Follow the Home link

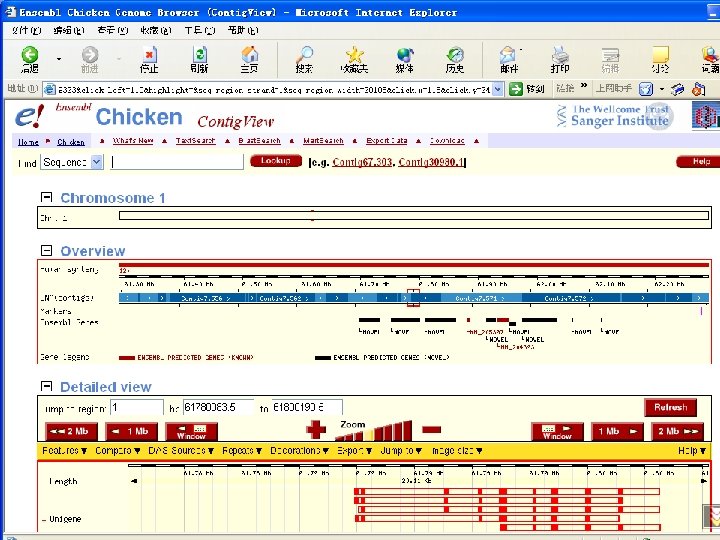click(28, 142)
